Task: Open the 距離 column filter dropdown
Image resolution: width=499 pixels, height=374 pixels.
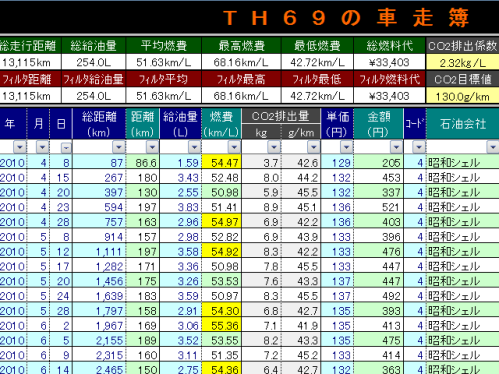Action: click(x=152, y=147)
